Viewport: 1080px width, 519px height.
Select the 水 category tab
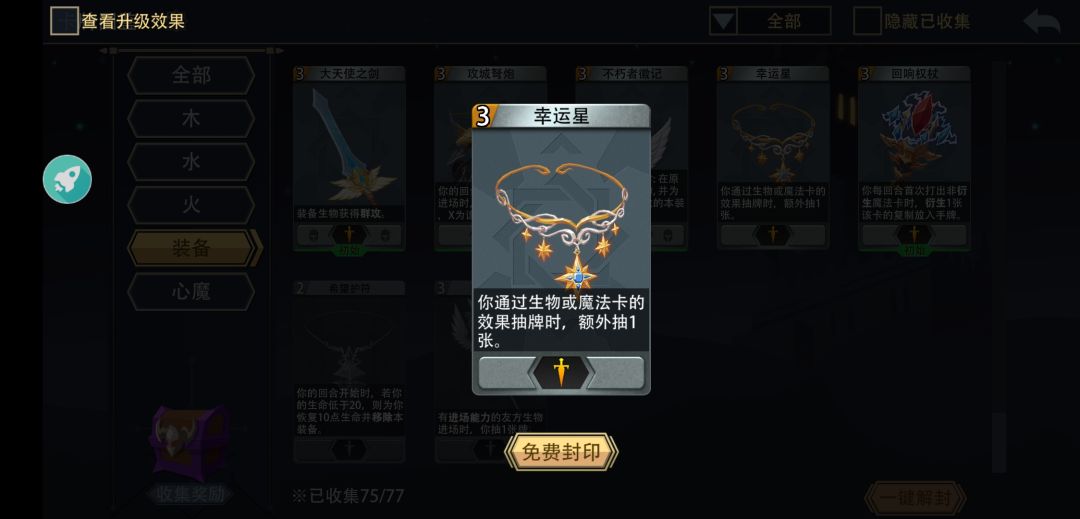click(x=191, y=162)
